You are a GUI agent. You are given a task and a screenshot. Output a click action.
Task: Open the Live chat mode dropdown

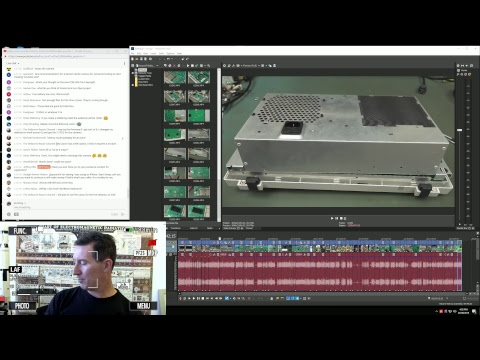(13, 63)
